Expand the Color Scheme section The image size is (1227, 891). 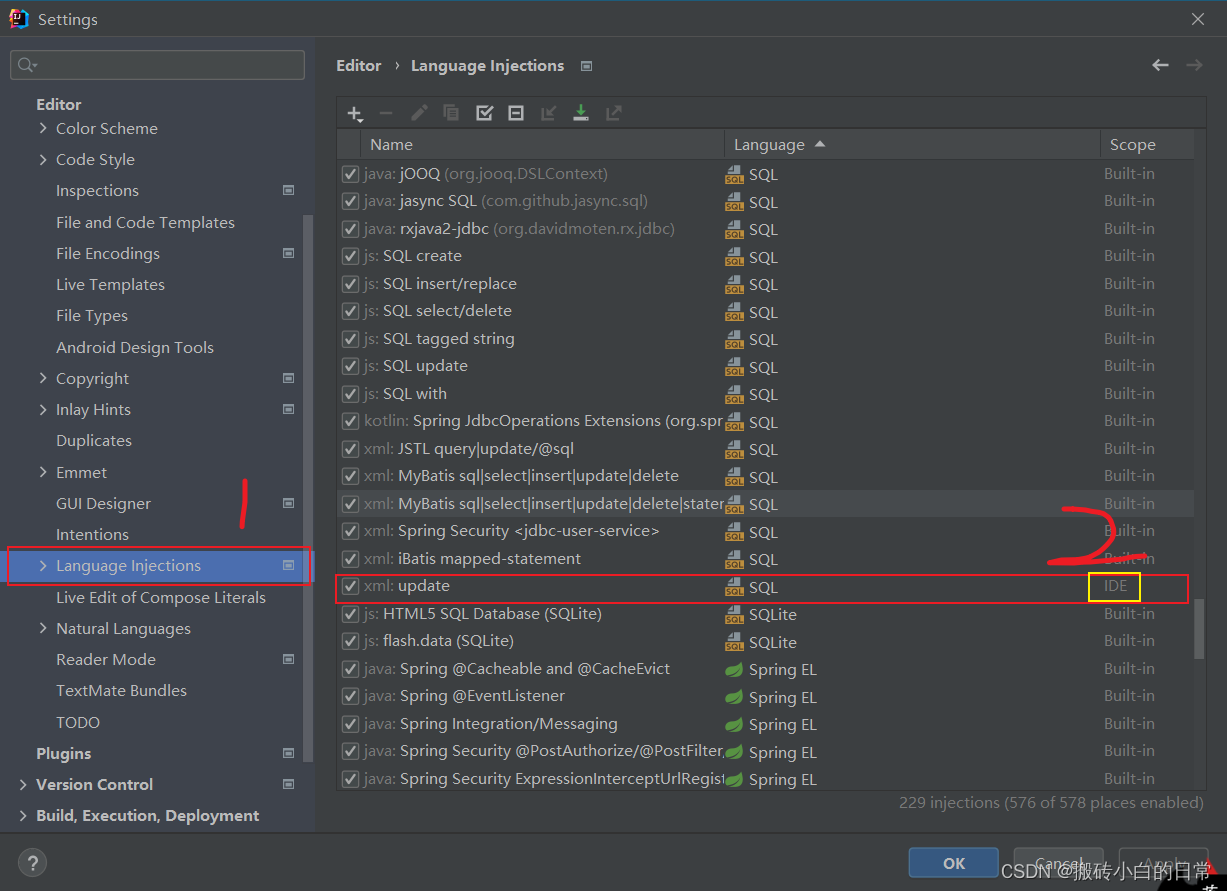(42, 128)
